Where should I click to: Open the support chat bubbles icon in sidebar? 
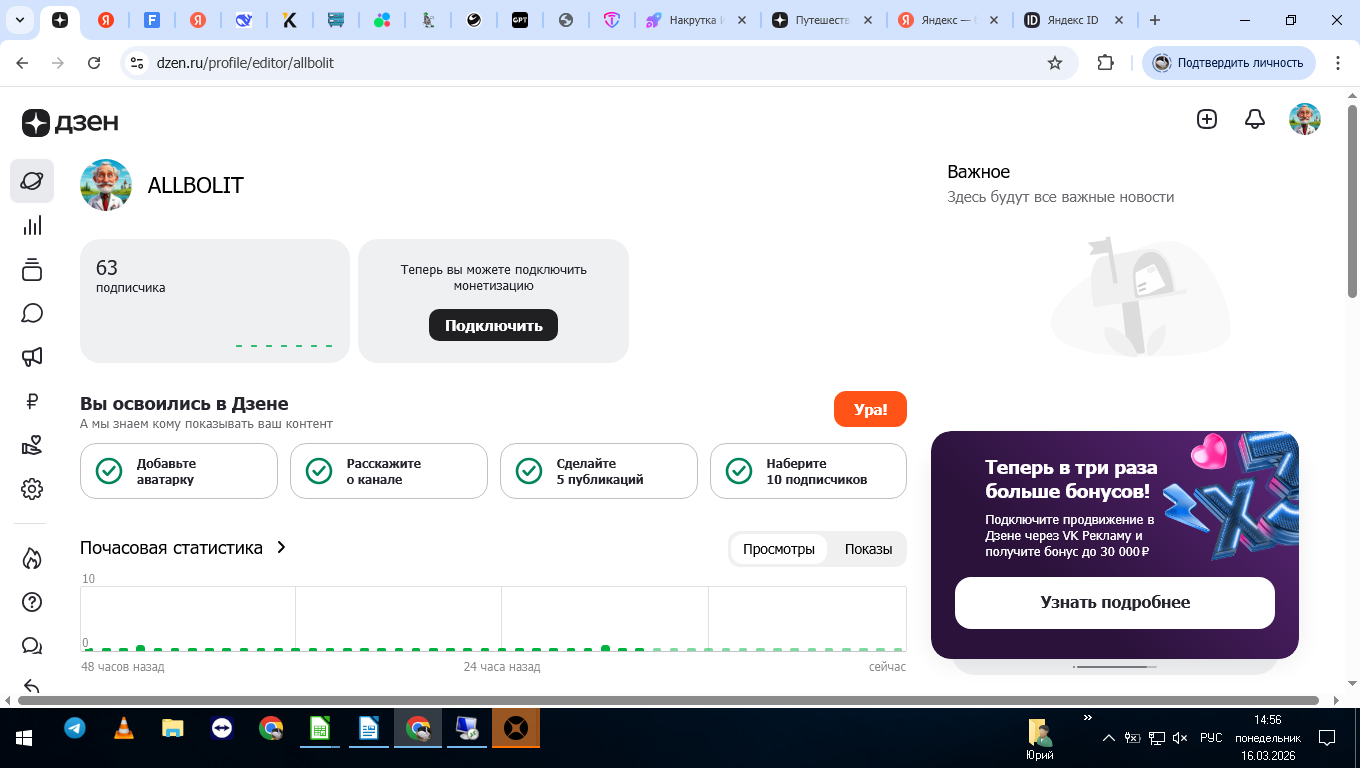pos(32,646)
